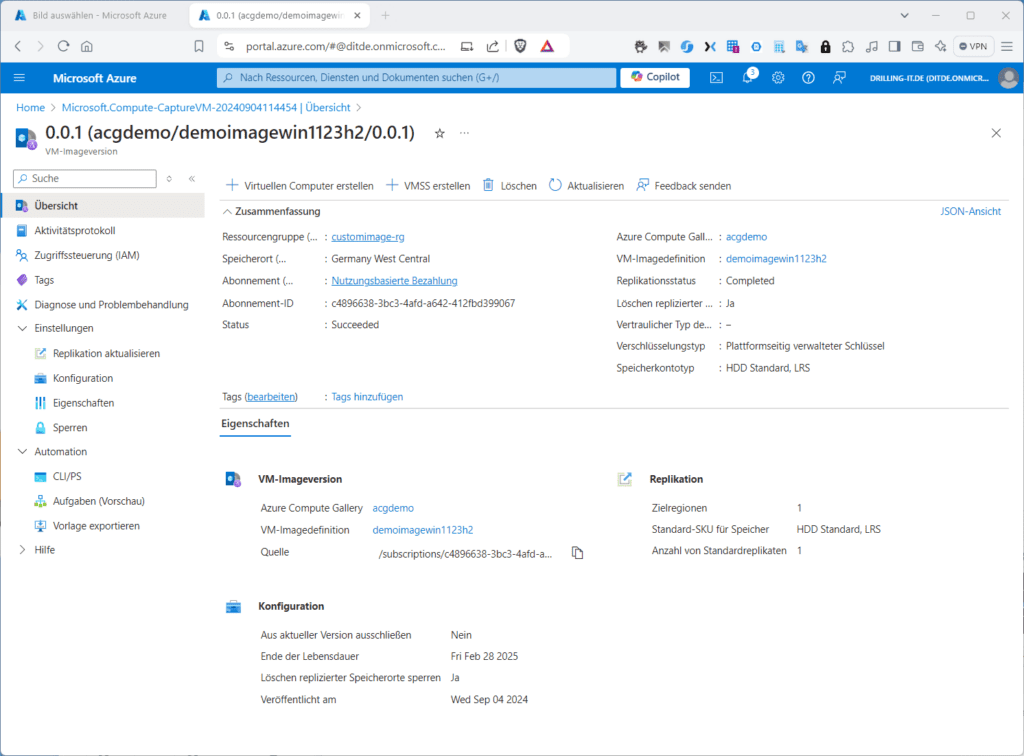
Task: Open acgdemo gallery link in Zusammenfassung
Action: tap(746, 237)
